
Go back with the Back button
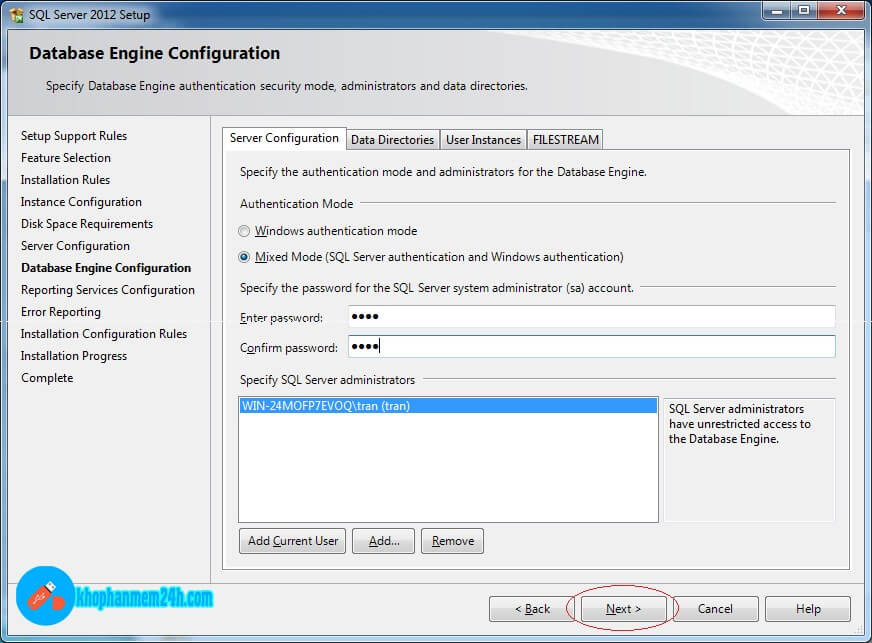(x=532, y=609)
